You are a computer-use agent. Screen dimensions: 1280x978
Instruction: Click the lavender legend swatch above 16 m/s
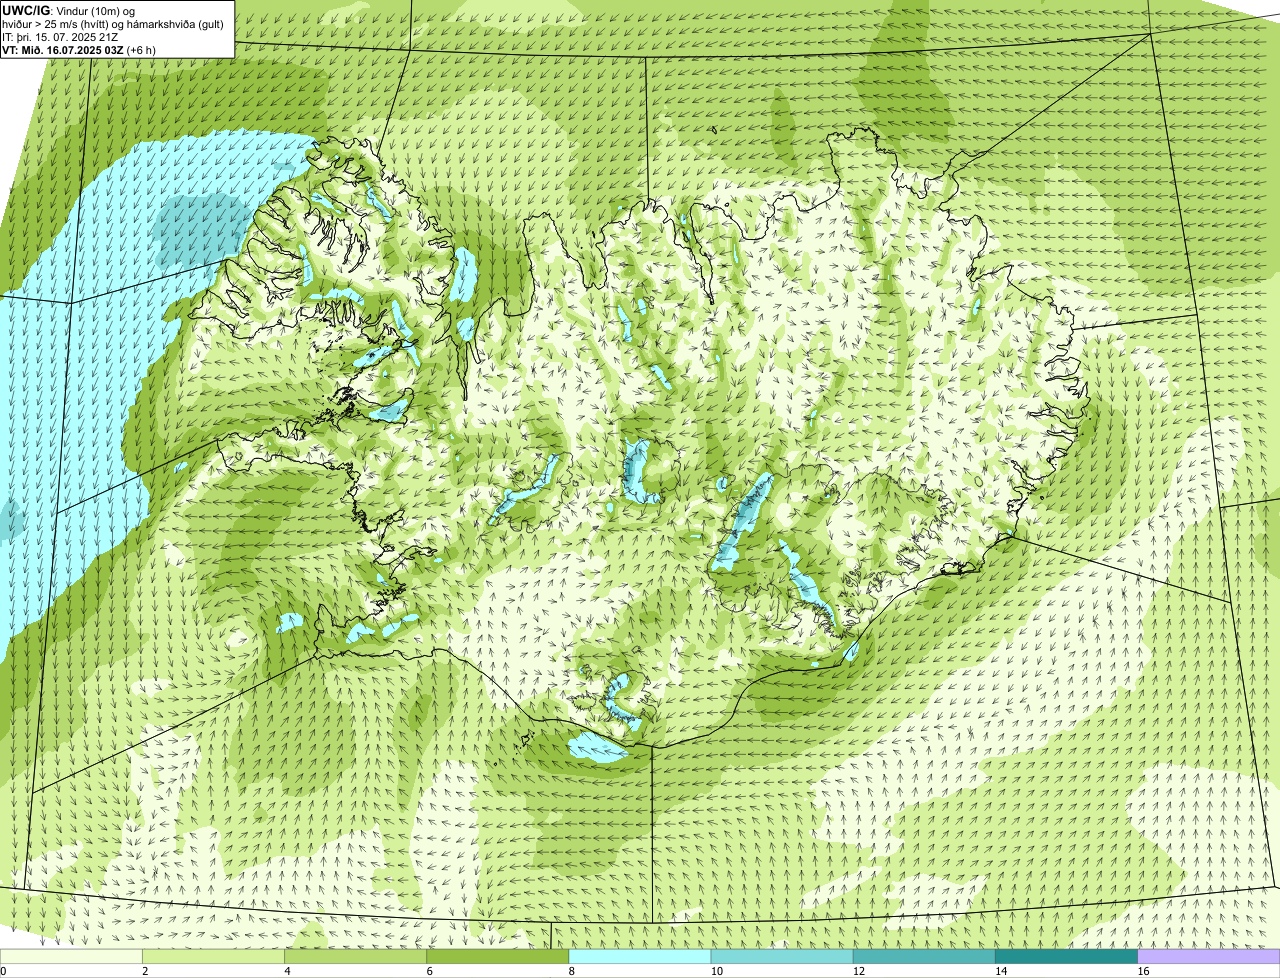pyautogui.click(x=1209, y=956)
